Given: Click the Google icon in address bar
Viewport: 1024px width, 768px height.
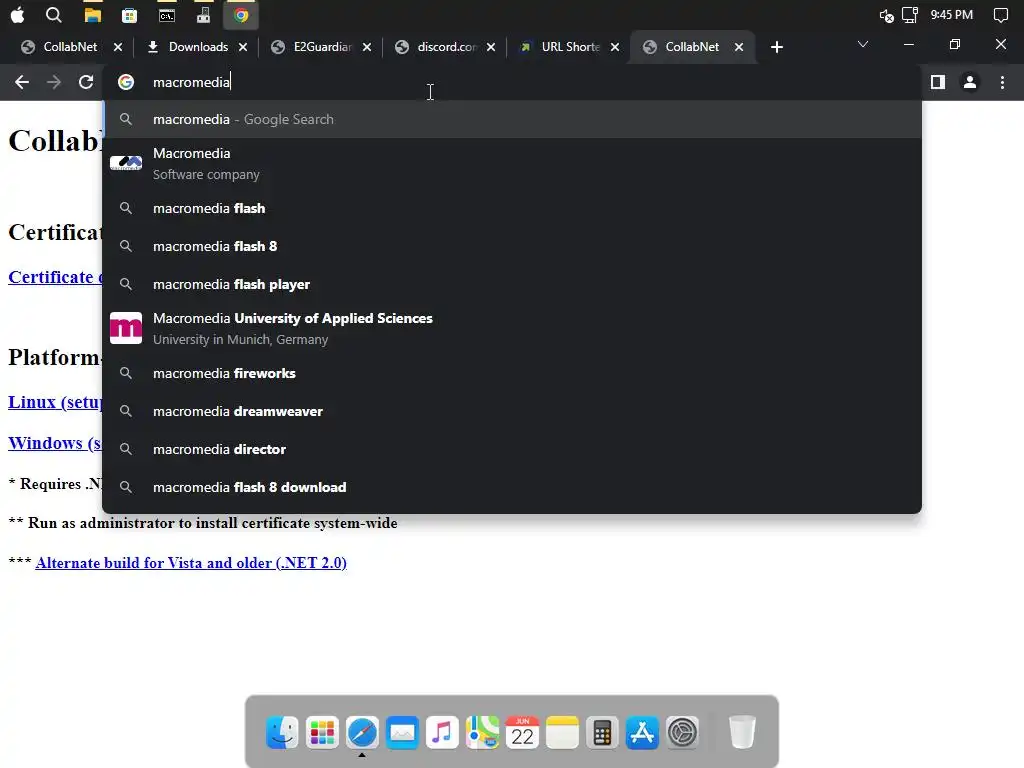Looking at the screenshot, I should (x=126, y=82).
